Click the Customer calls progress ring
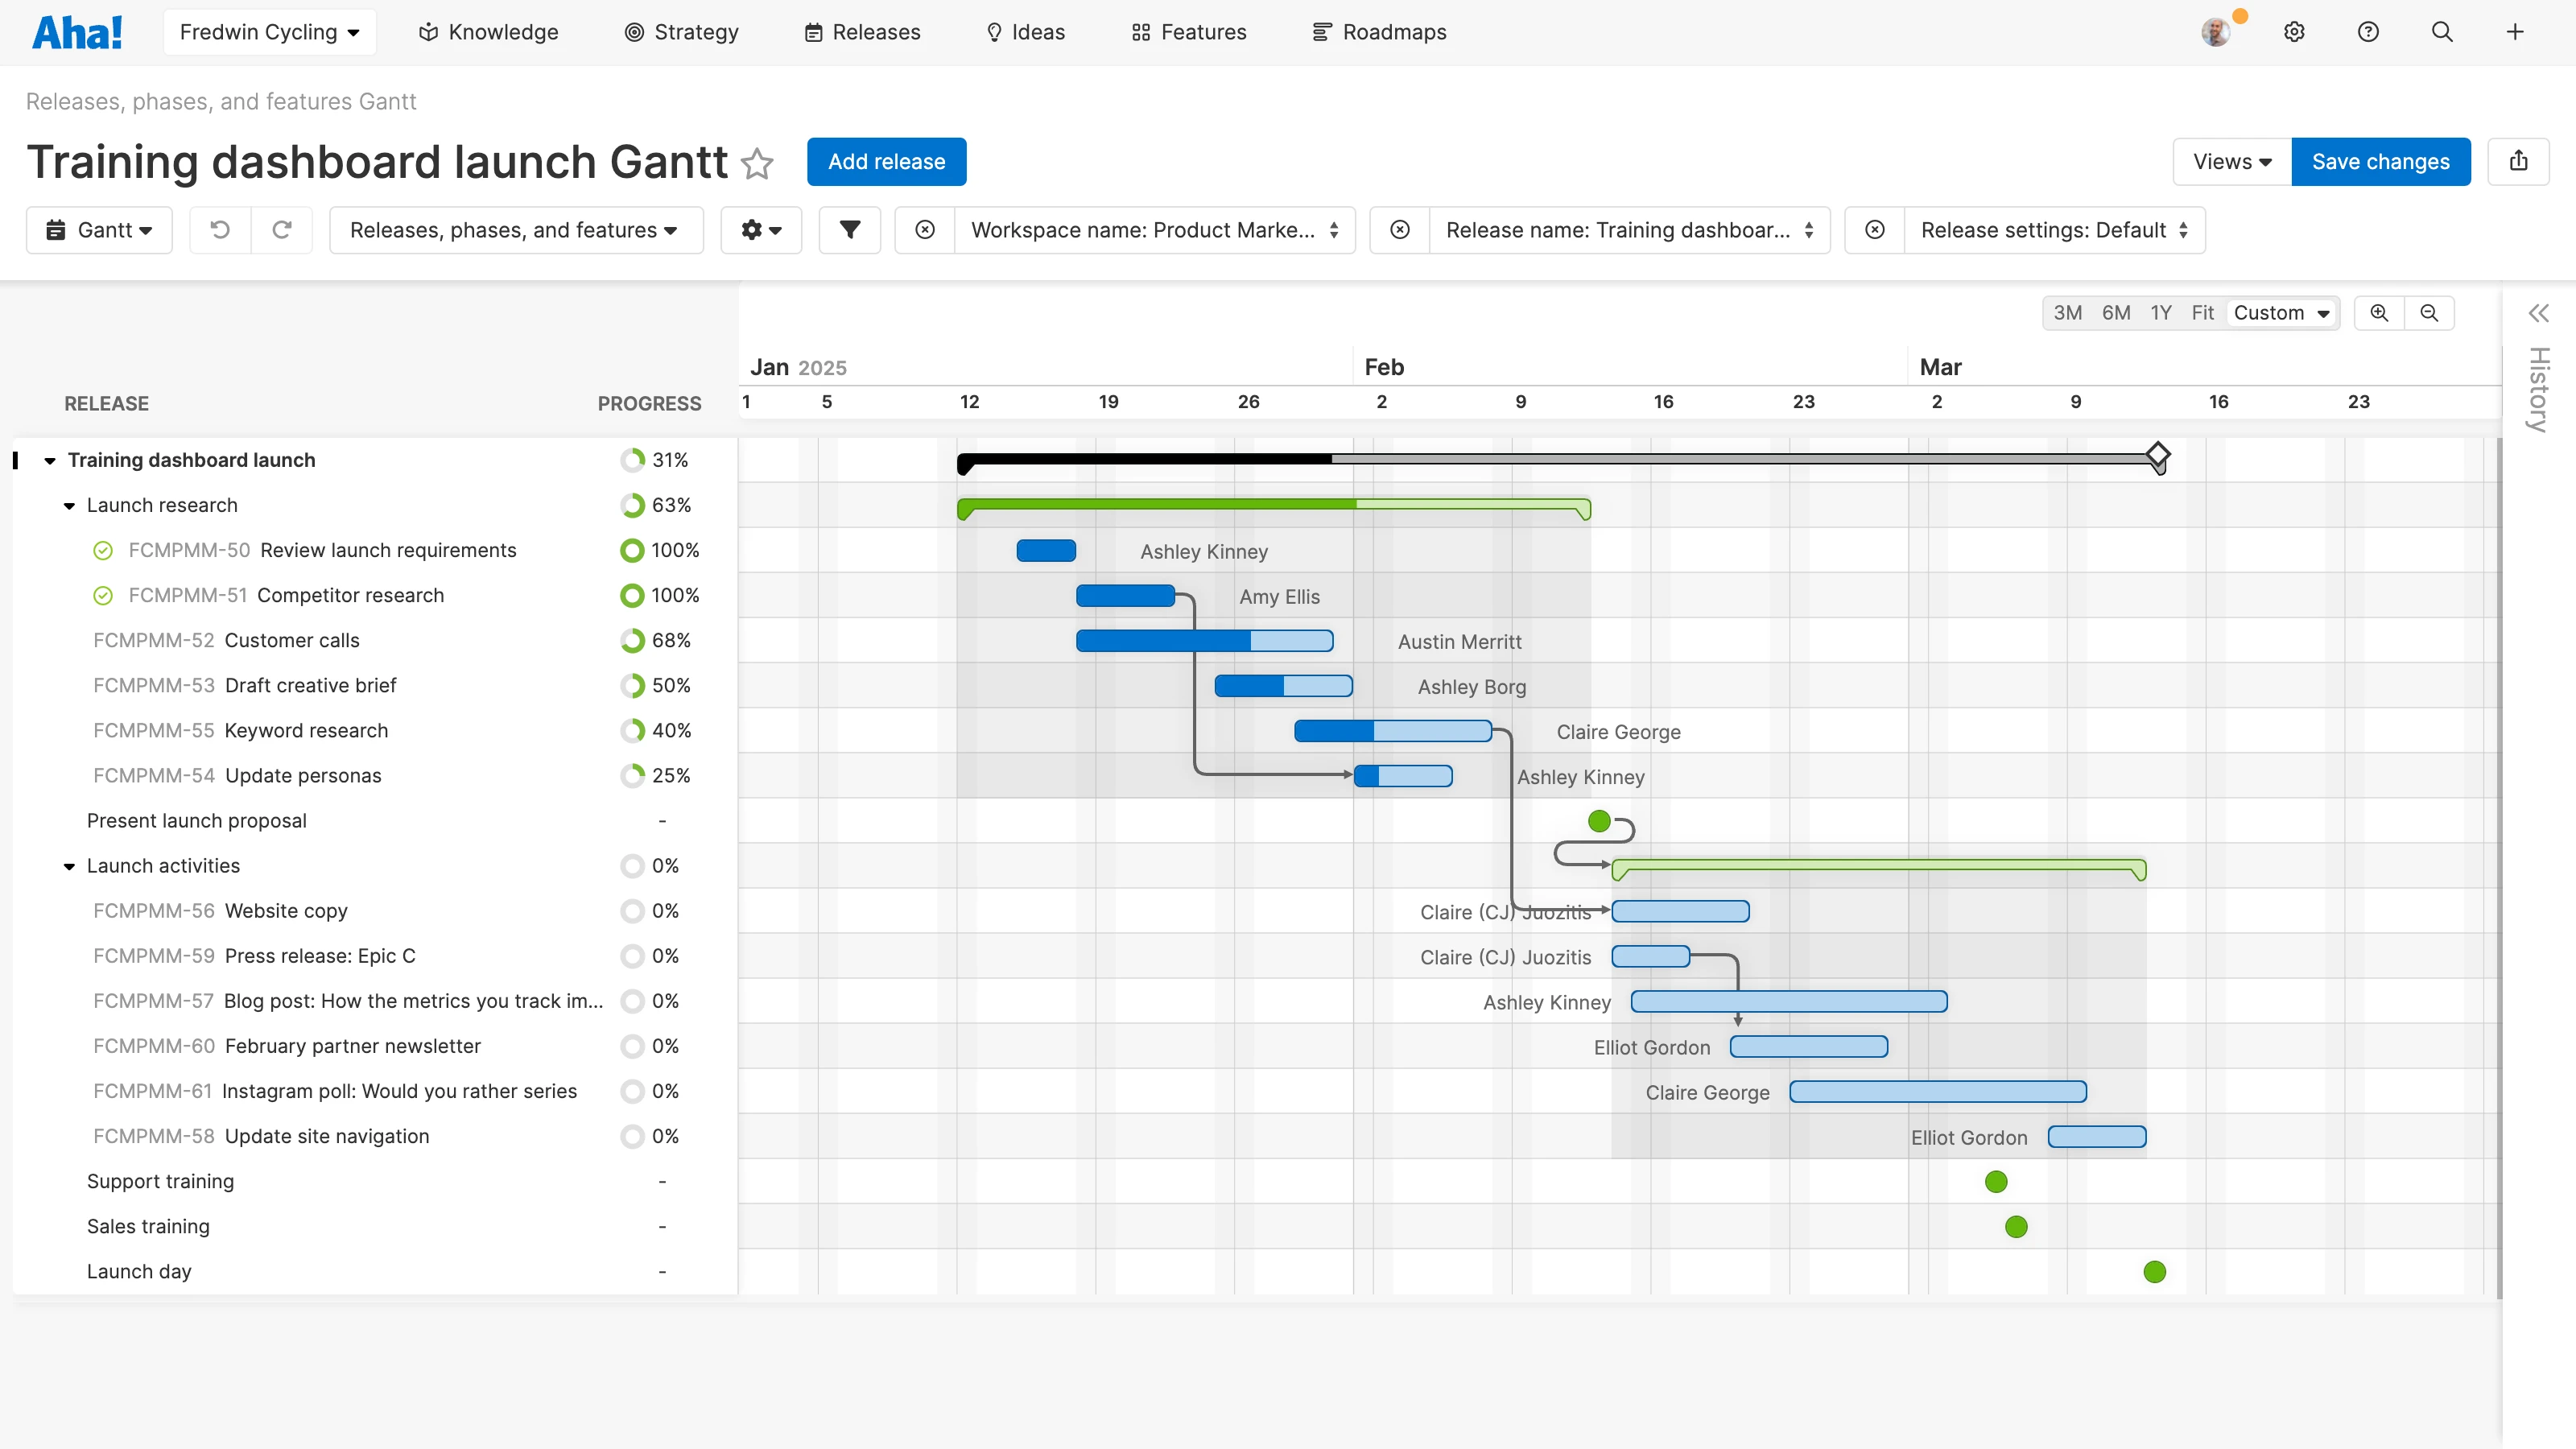 click(x=631, y=640)
